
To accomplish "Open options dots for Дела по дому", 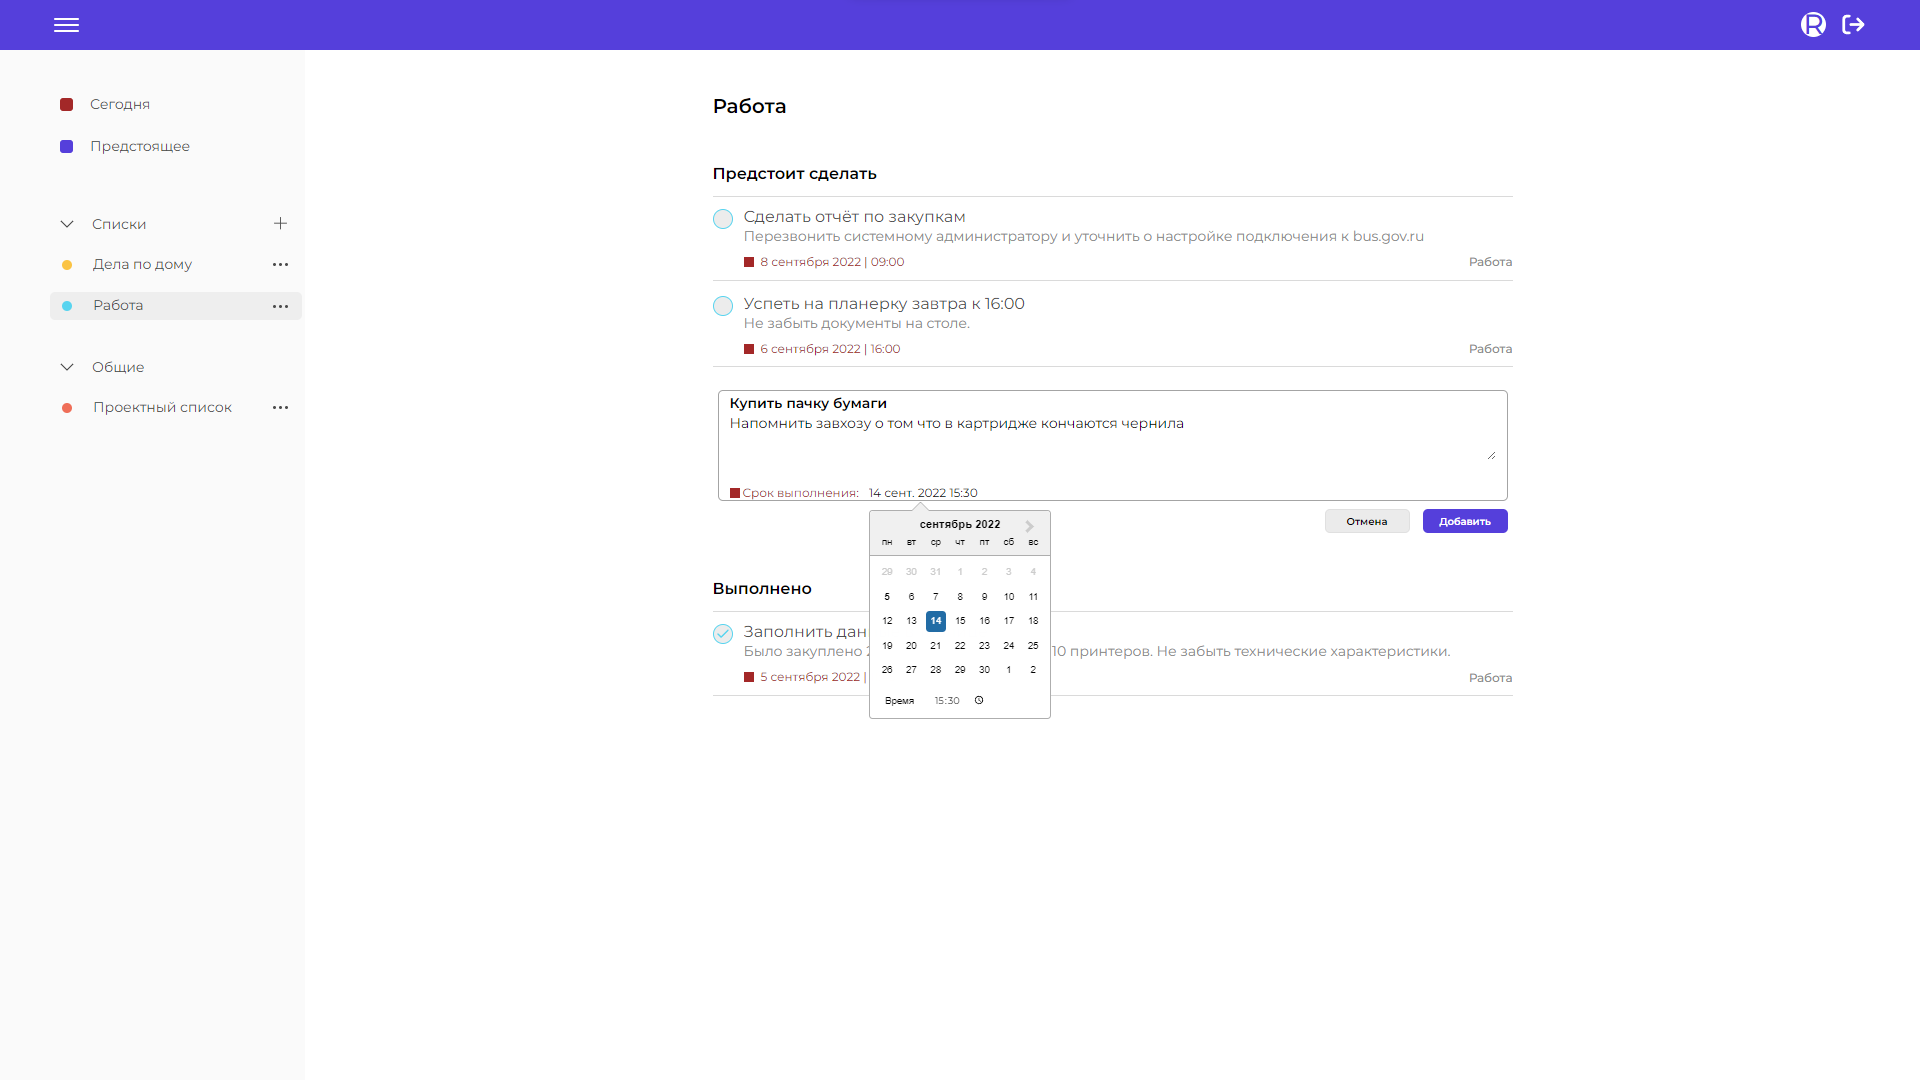I will 281,265.
